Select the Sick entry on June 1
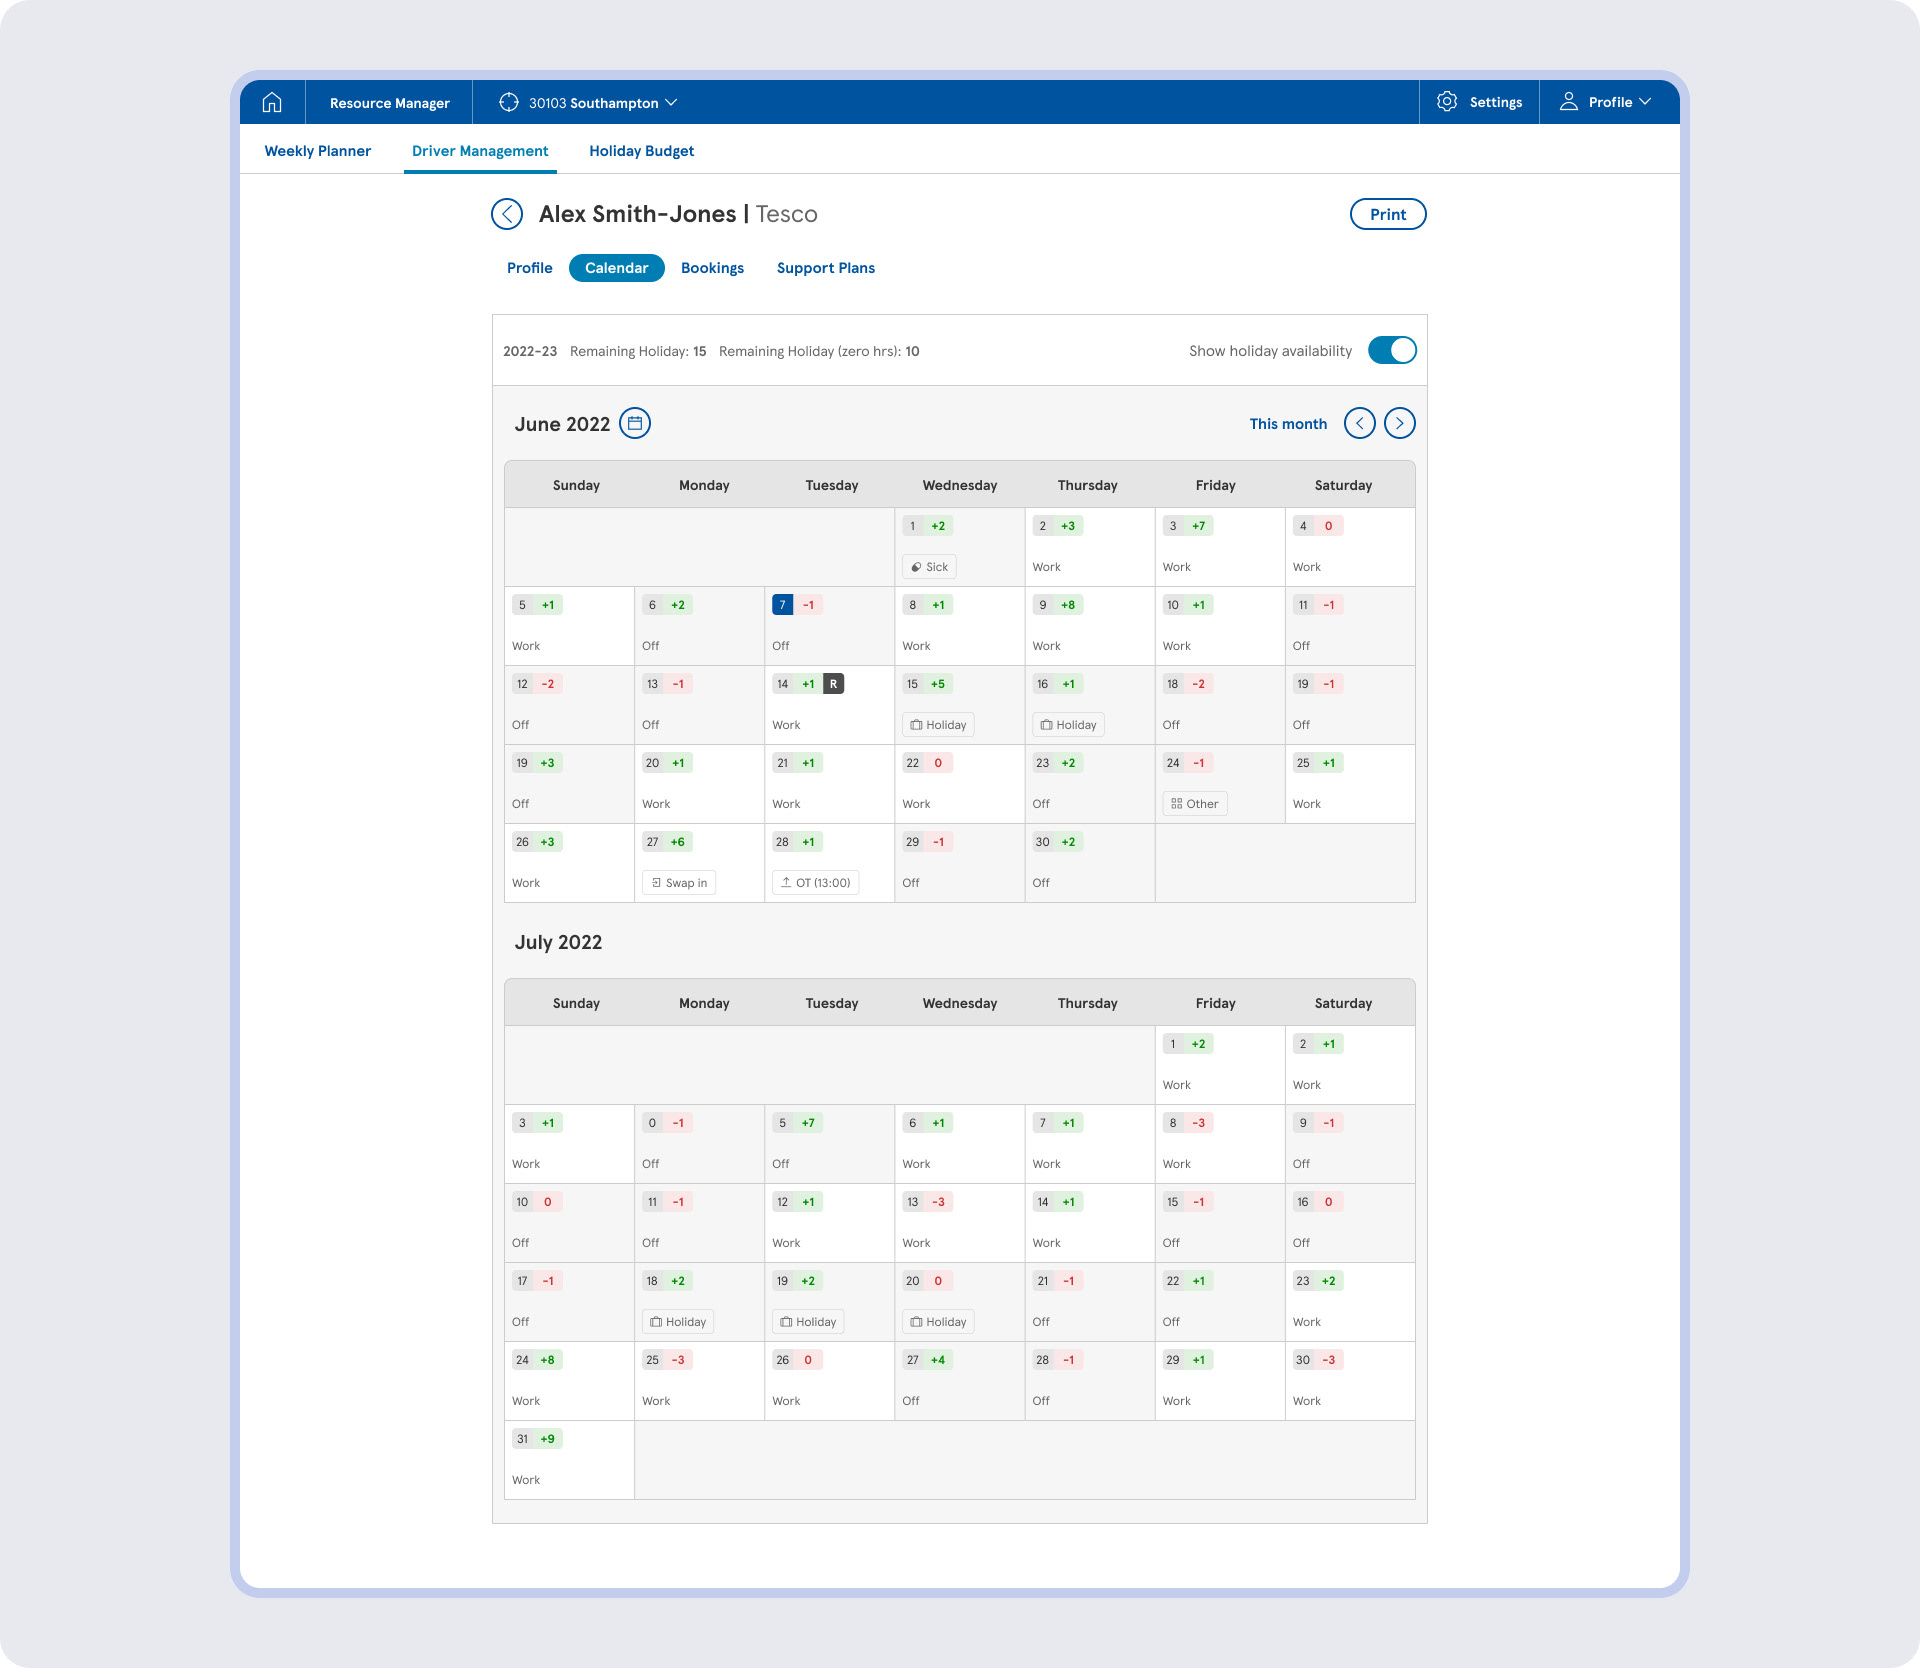 pyautogui.click(x=929, y=567)
